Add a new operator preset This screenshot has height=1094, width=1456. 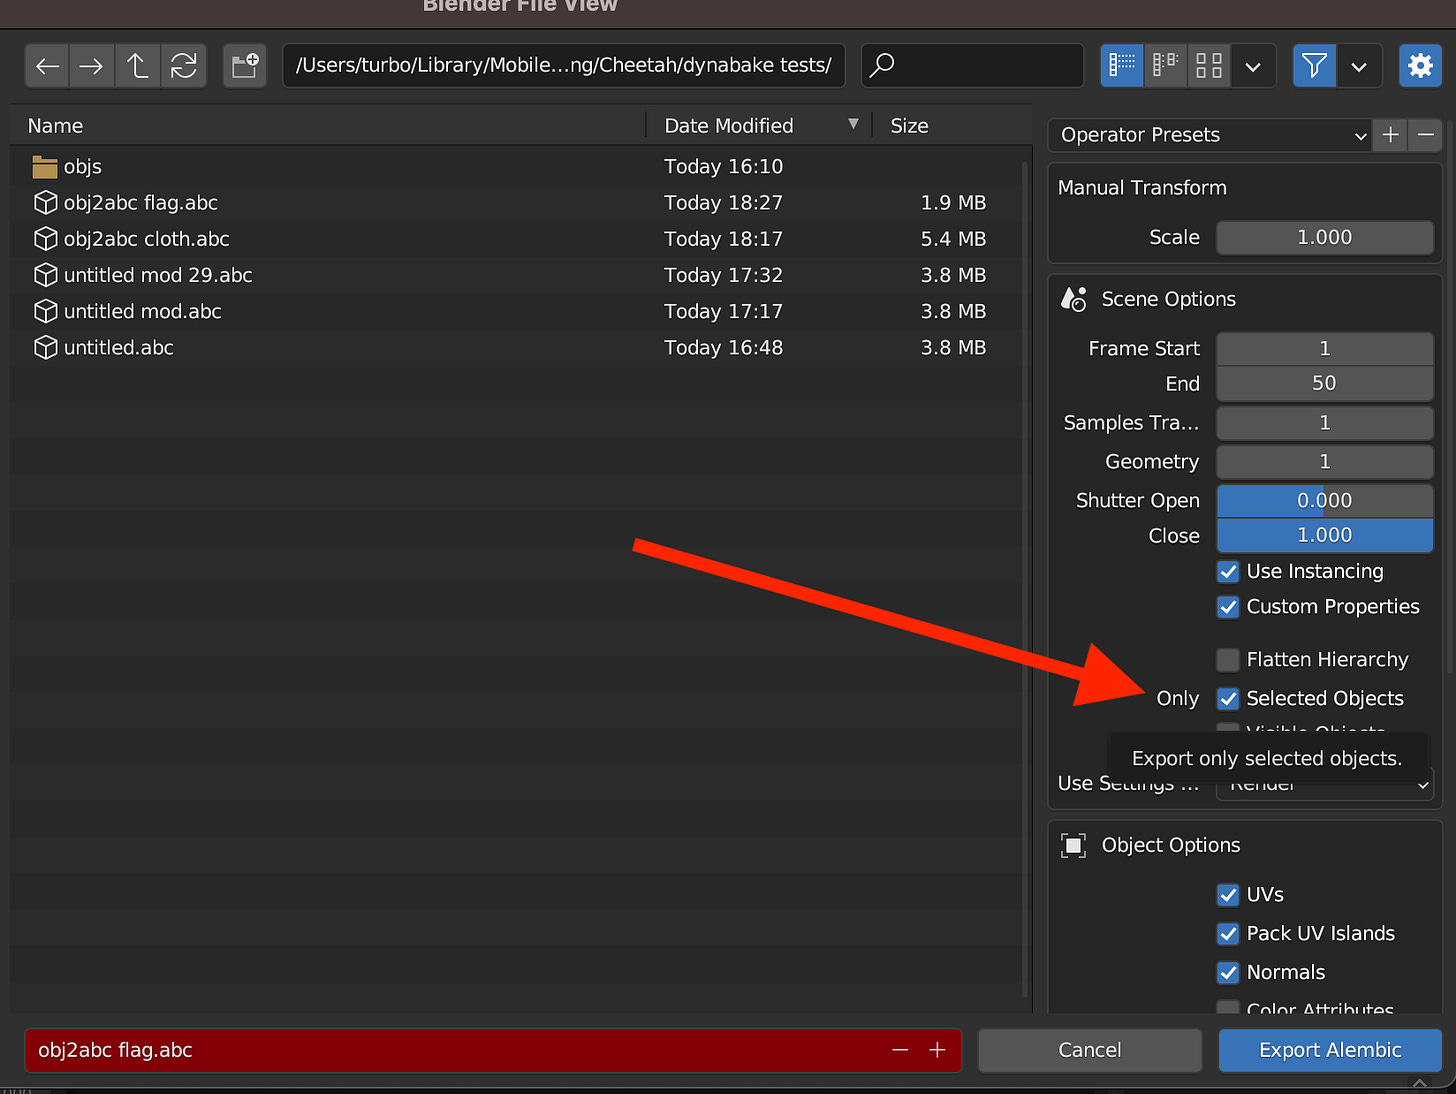[1390, 135]
